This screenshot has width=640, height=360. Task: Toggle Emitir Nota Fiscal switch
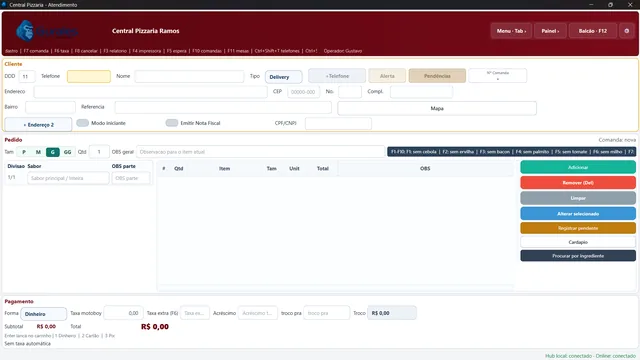pos(171,123)
